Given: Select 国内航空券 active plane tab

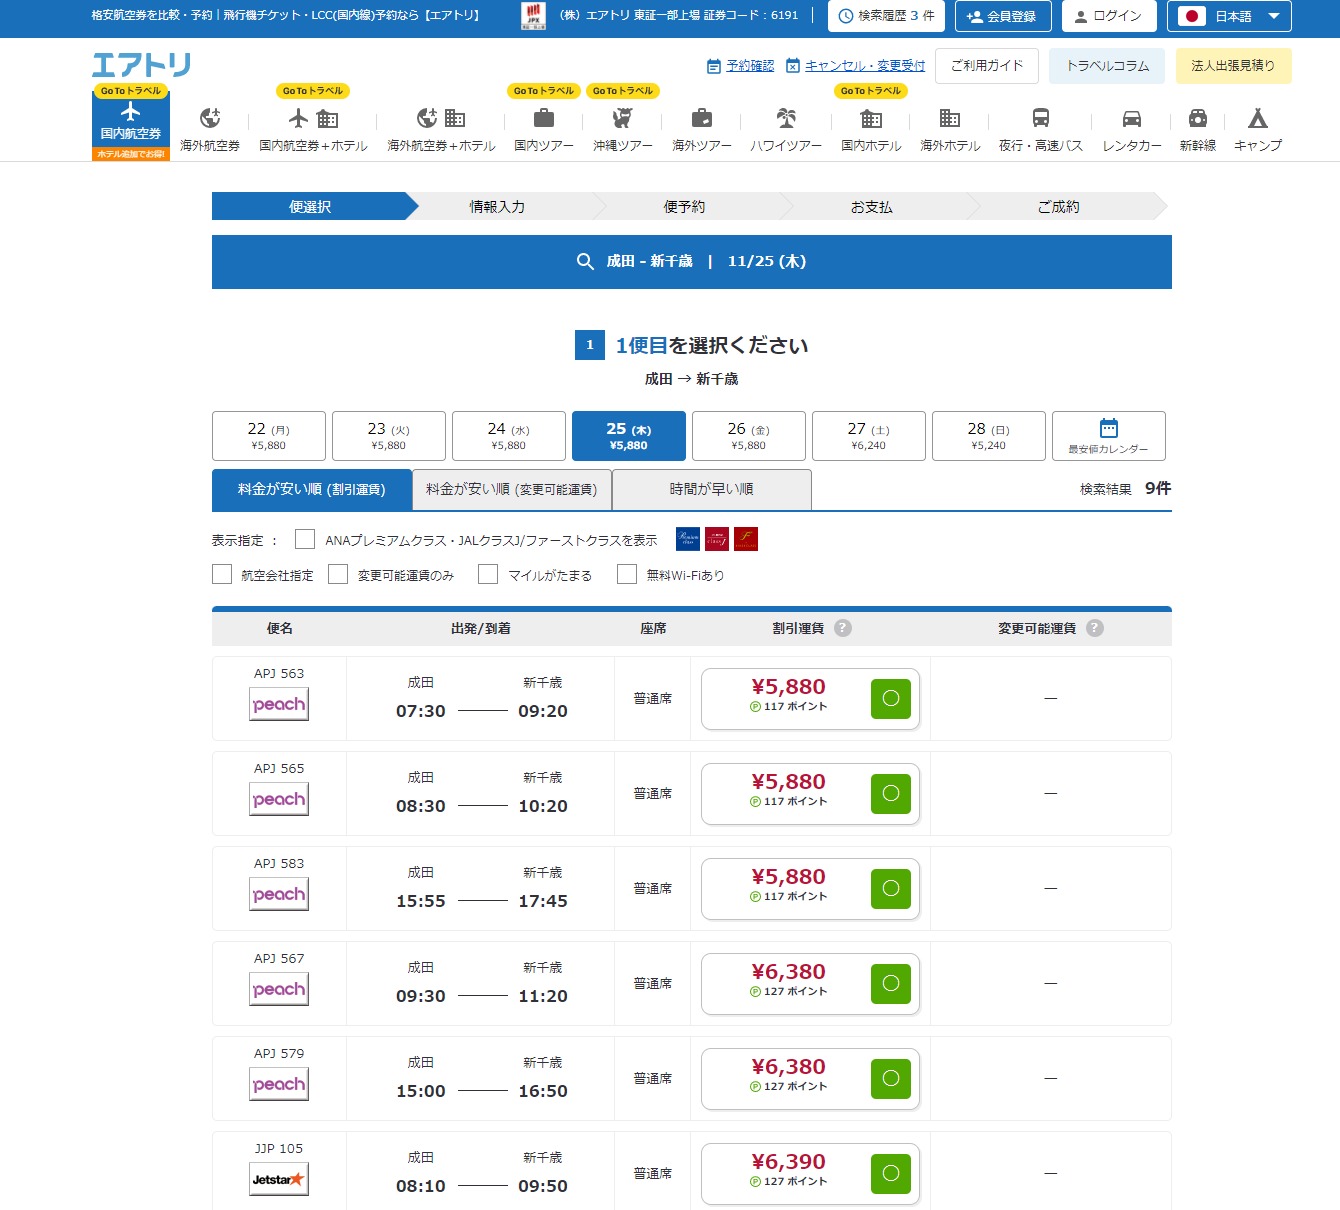Looking at the screenshot, I should pos(131,126).
